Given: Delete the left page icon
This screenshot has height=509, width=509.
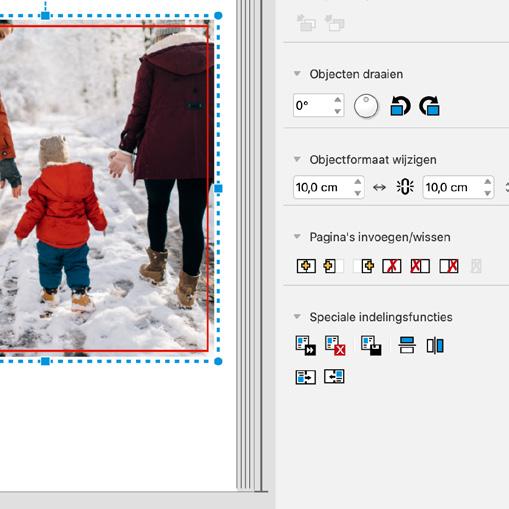Looking at the screenshot, I should (x=420, y=266).
